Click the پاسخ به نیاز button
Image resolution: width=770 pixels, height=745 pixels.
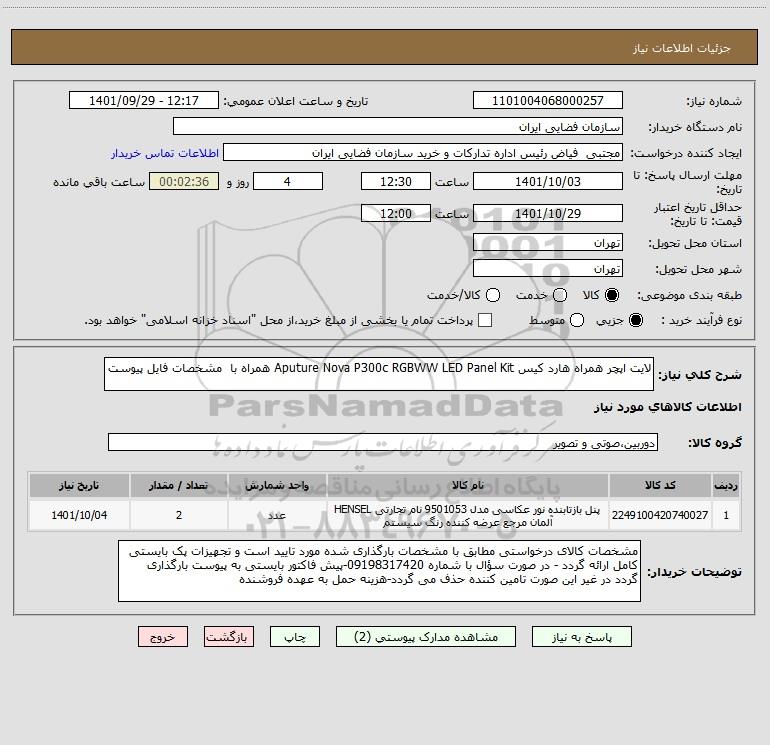tap(582, 637)
